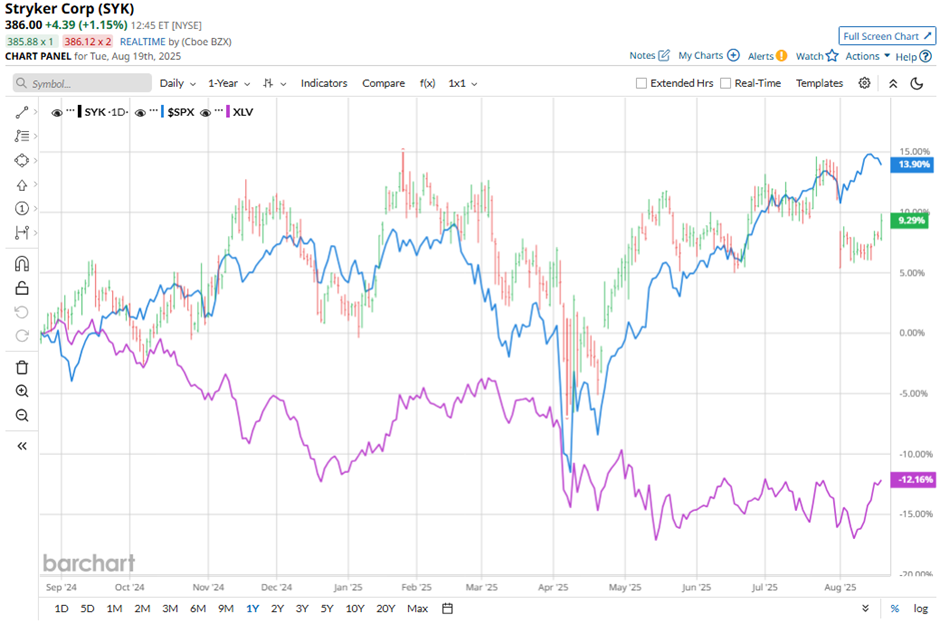The image size is (940, 623).
Task: Select the 6M time range
Action: pos(198,609)
